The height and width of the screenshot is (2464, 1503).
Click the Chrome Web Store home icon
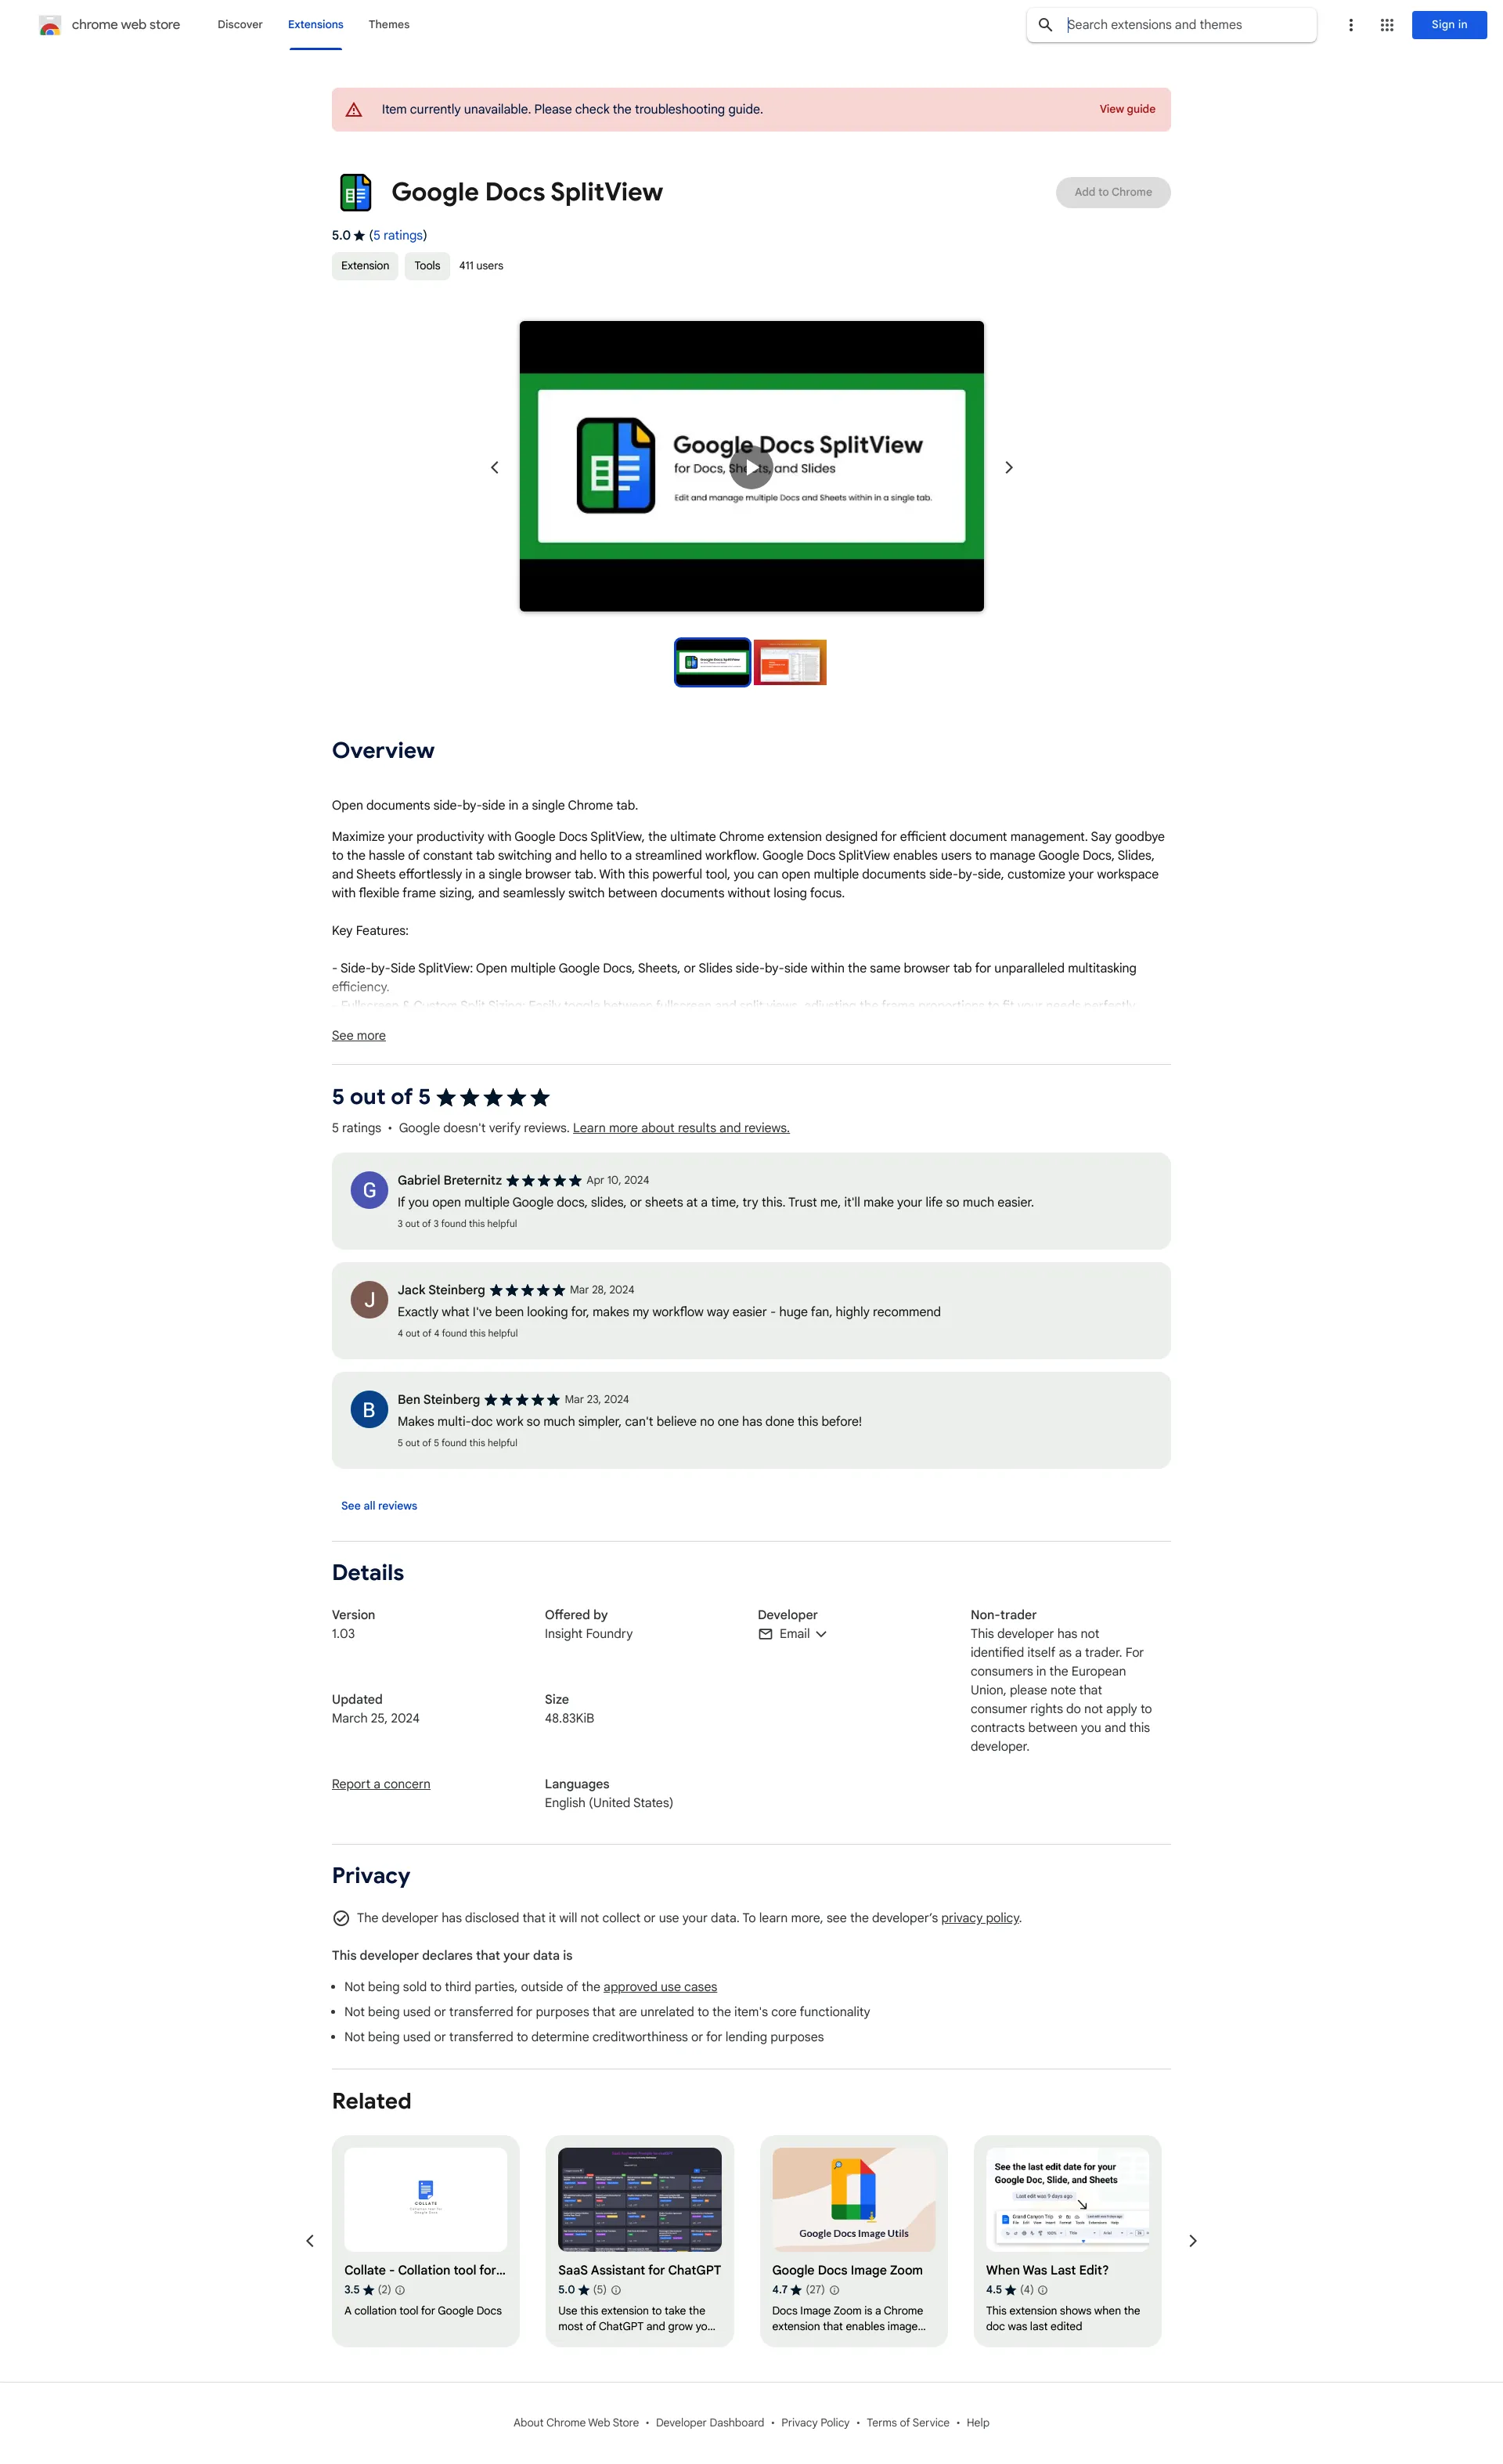tap(48, 24)
